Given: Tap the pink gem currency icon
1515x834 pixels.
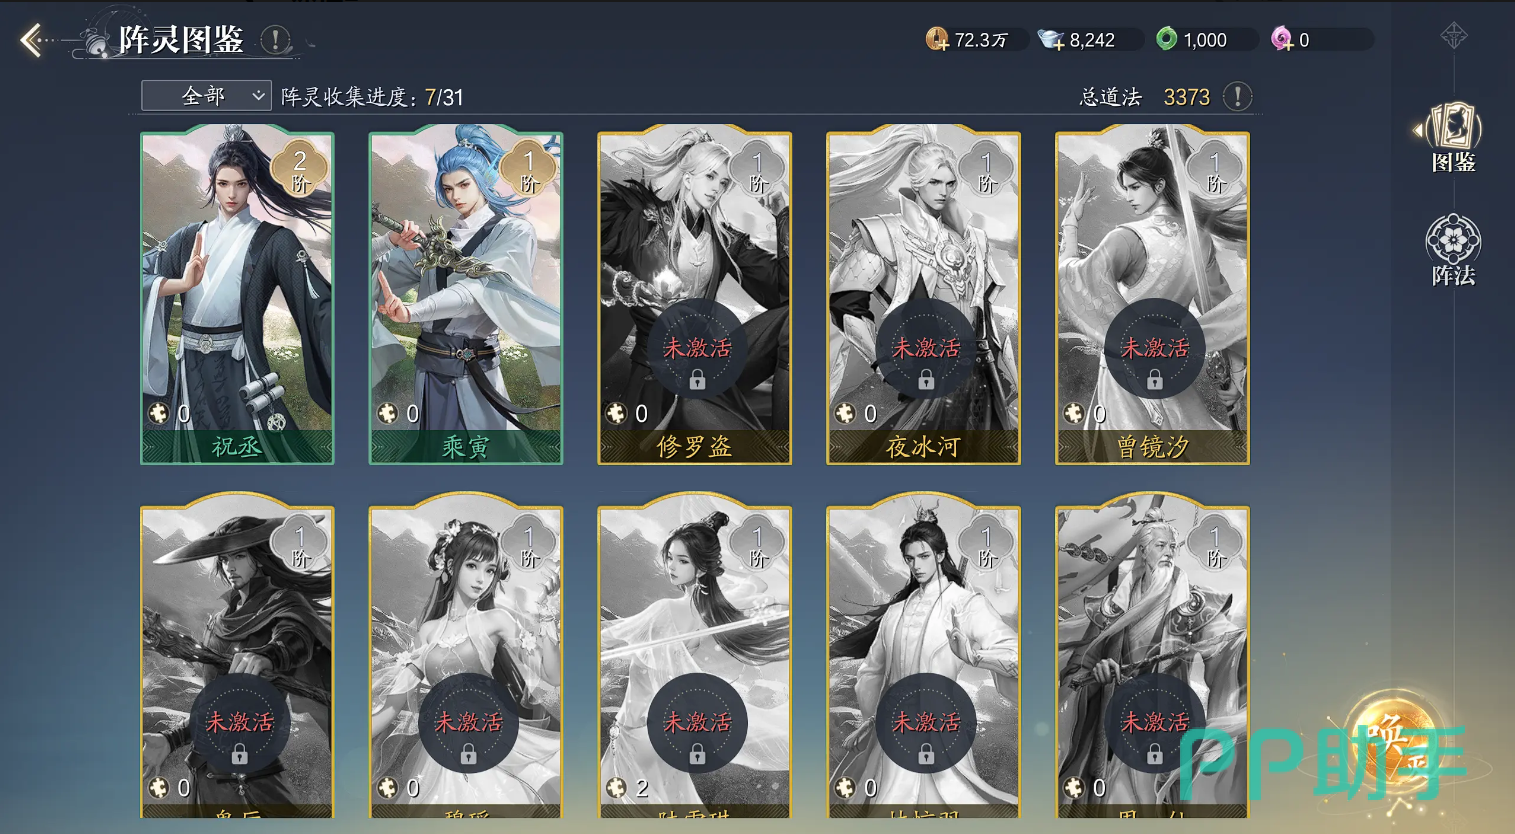Looking at the screenshot, I should (1282, 39).
